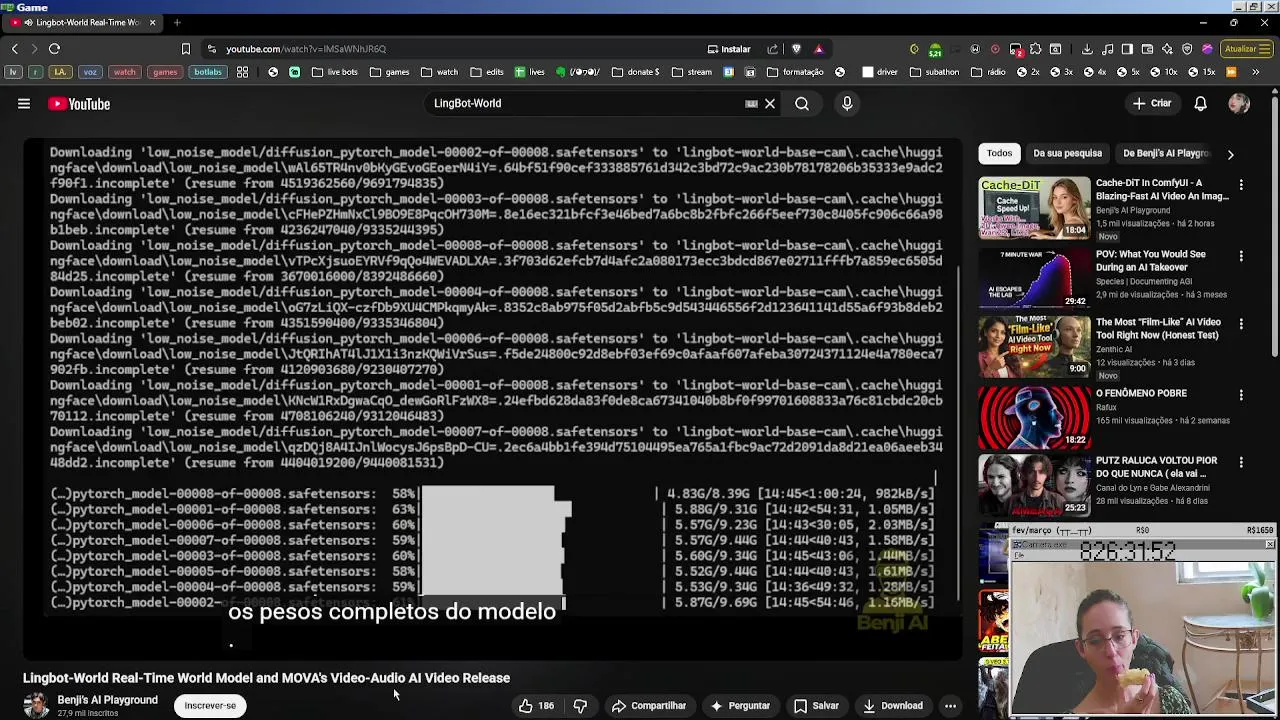This screenshot has height=720, width=1280.
Task: Open media control music note icon
Action: [x=1108, y=49]
